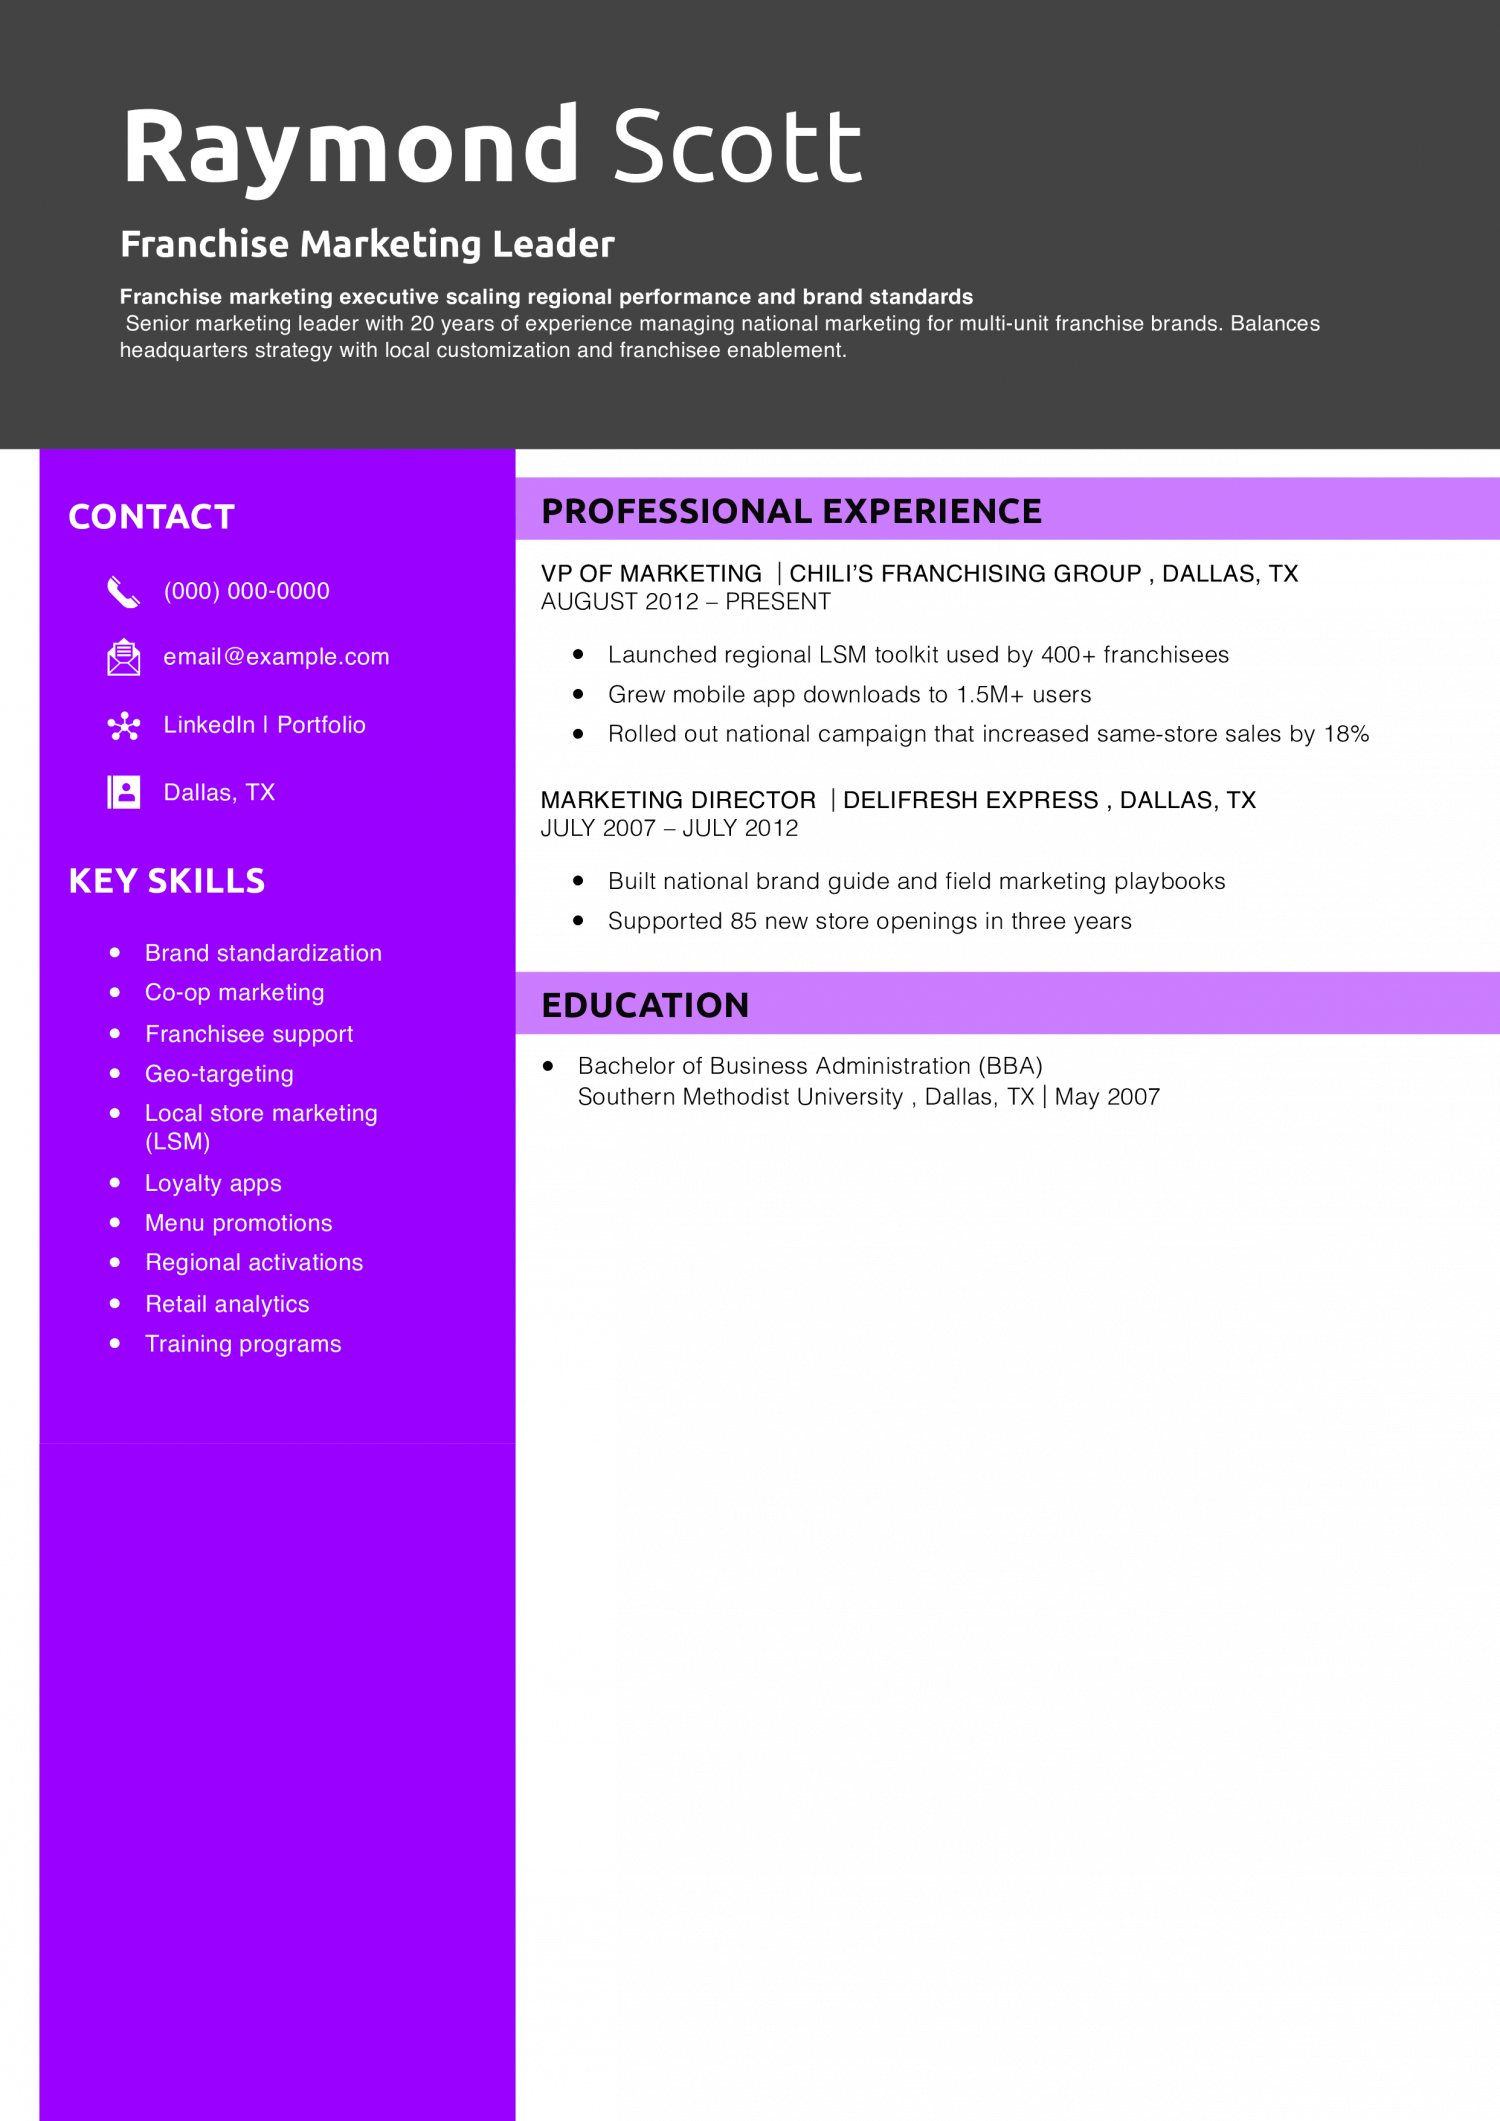Select the 'Co-op marketing' skill
The width and height of the screenshot is (1500, 2121).
pos(235,993)
